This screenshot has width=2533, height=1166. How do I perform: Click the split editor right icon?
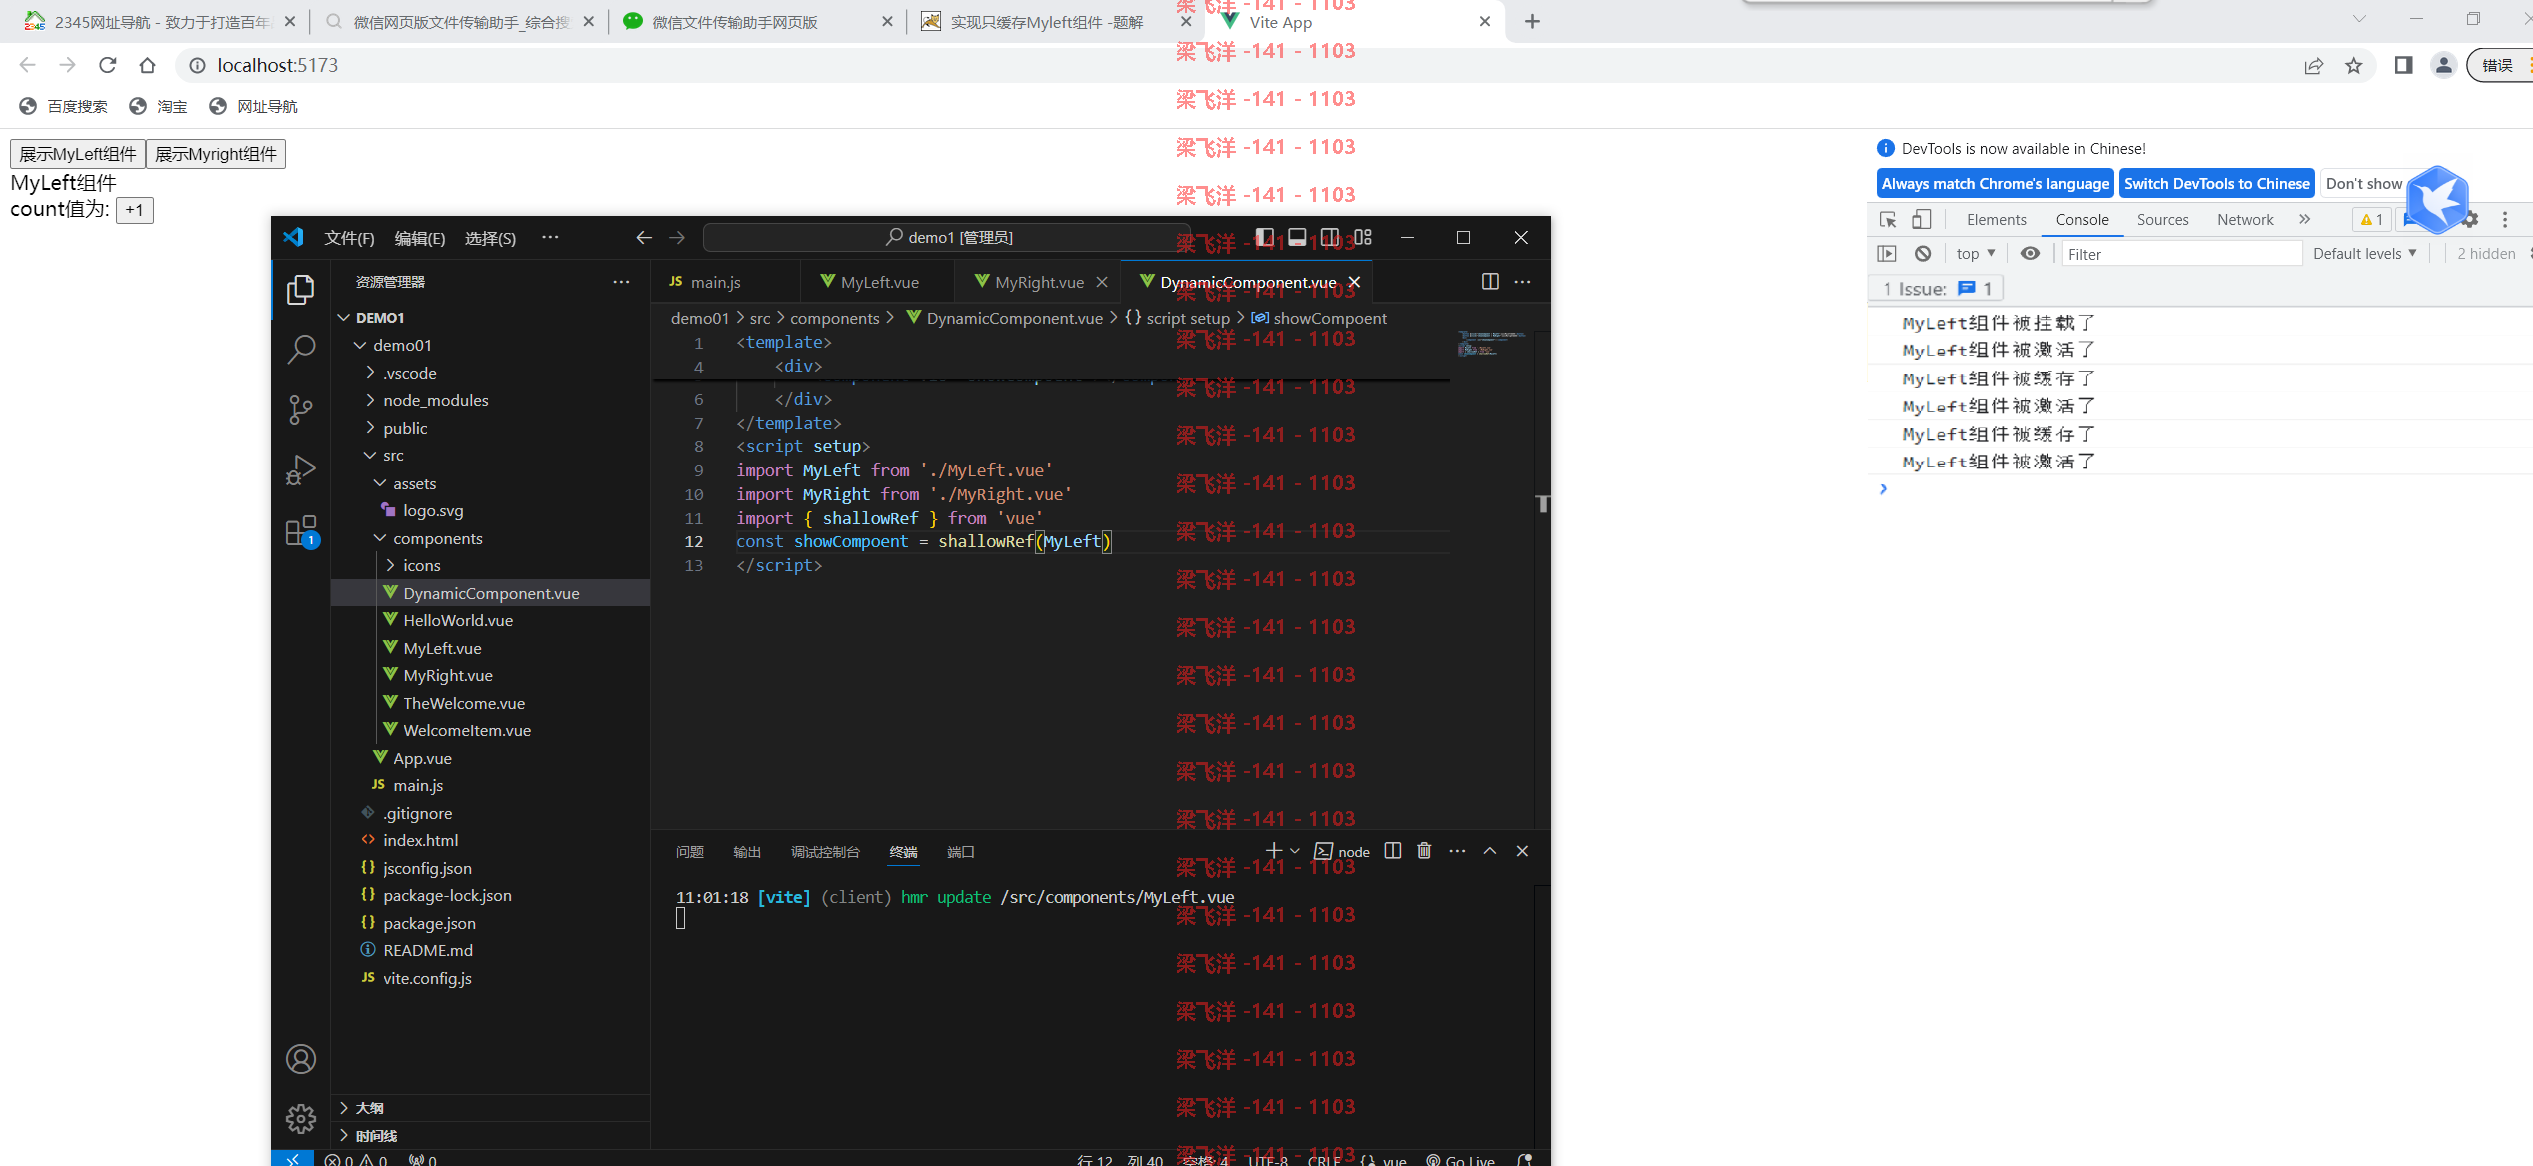[1490, 282]
